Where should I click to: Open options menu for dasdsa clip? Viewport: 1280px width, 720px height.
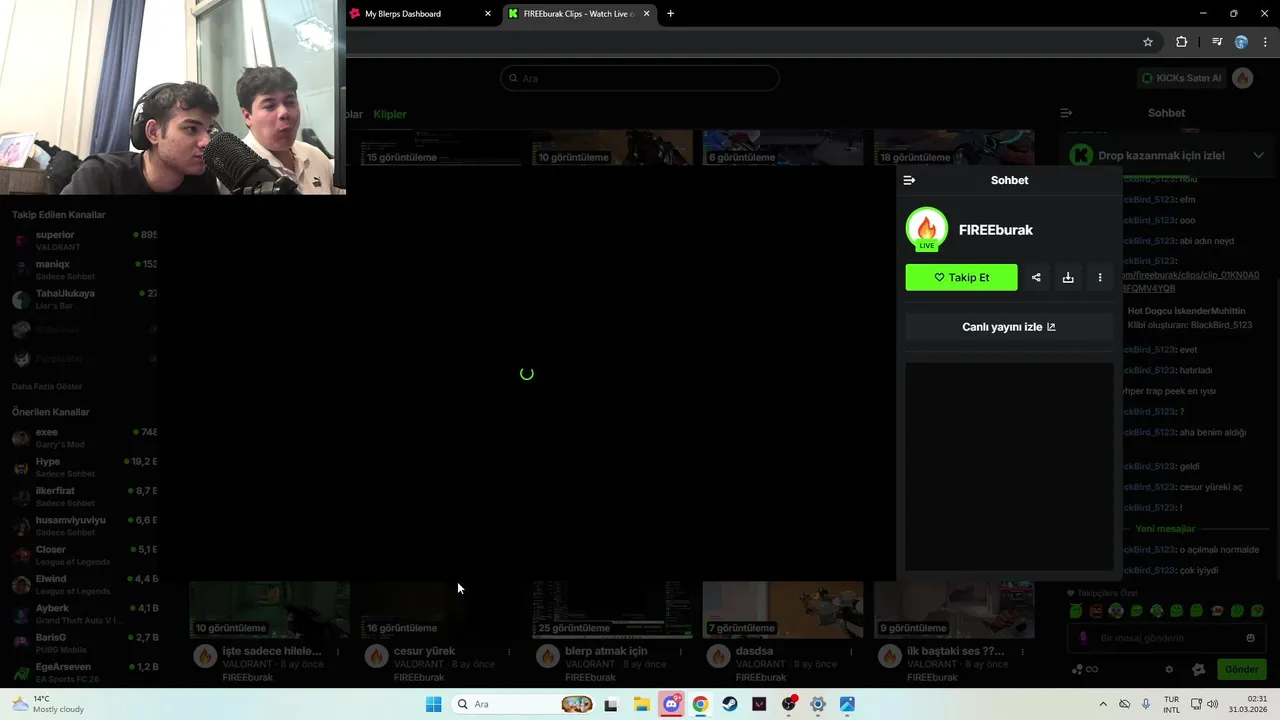click(851, 652)
